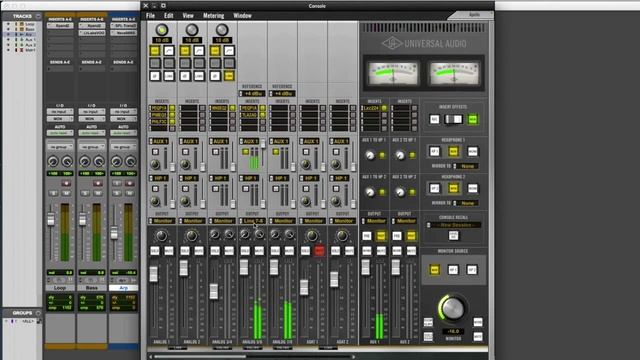Solo the ADAT 2 channel
Viewport: 640px width, 360px height.
click(x=336, y=251)
